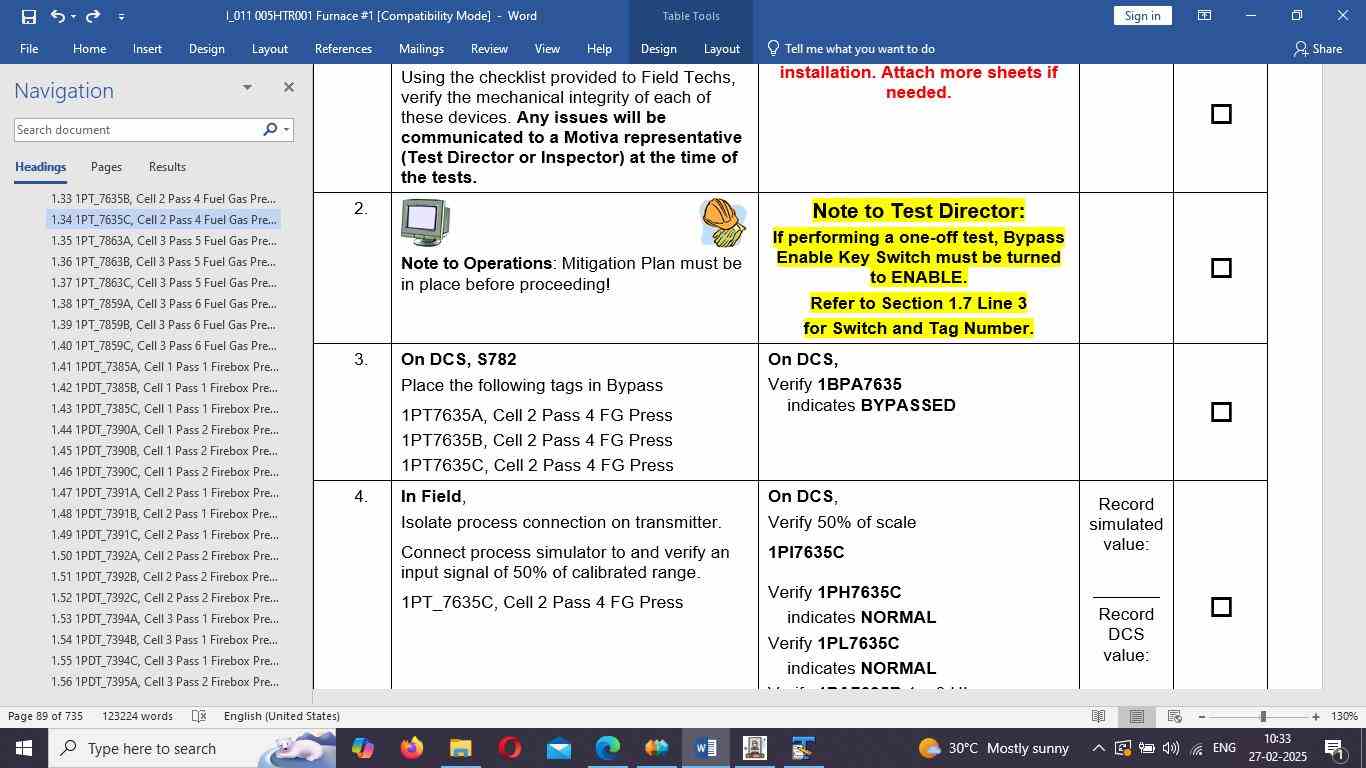1366x768 pixels.
Task: Open Table Tools Layout tab
Action: (x=721, y=48)
